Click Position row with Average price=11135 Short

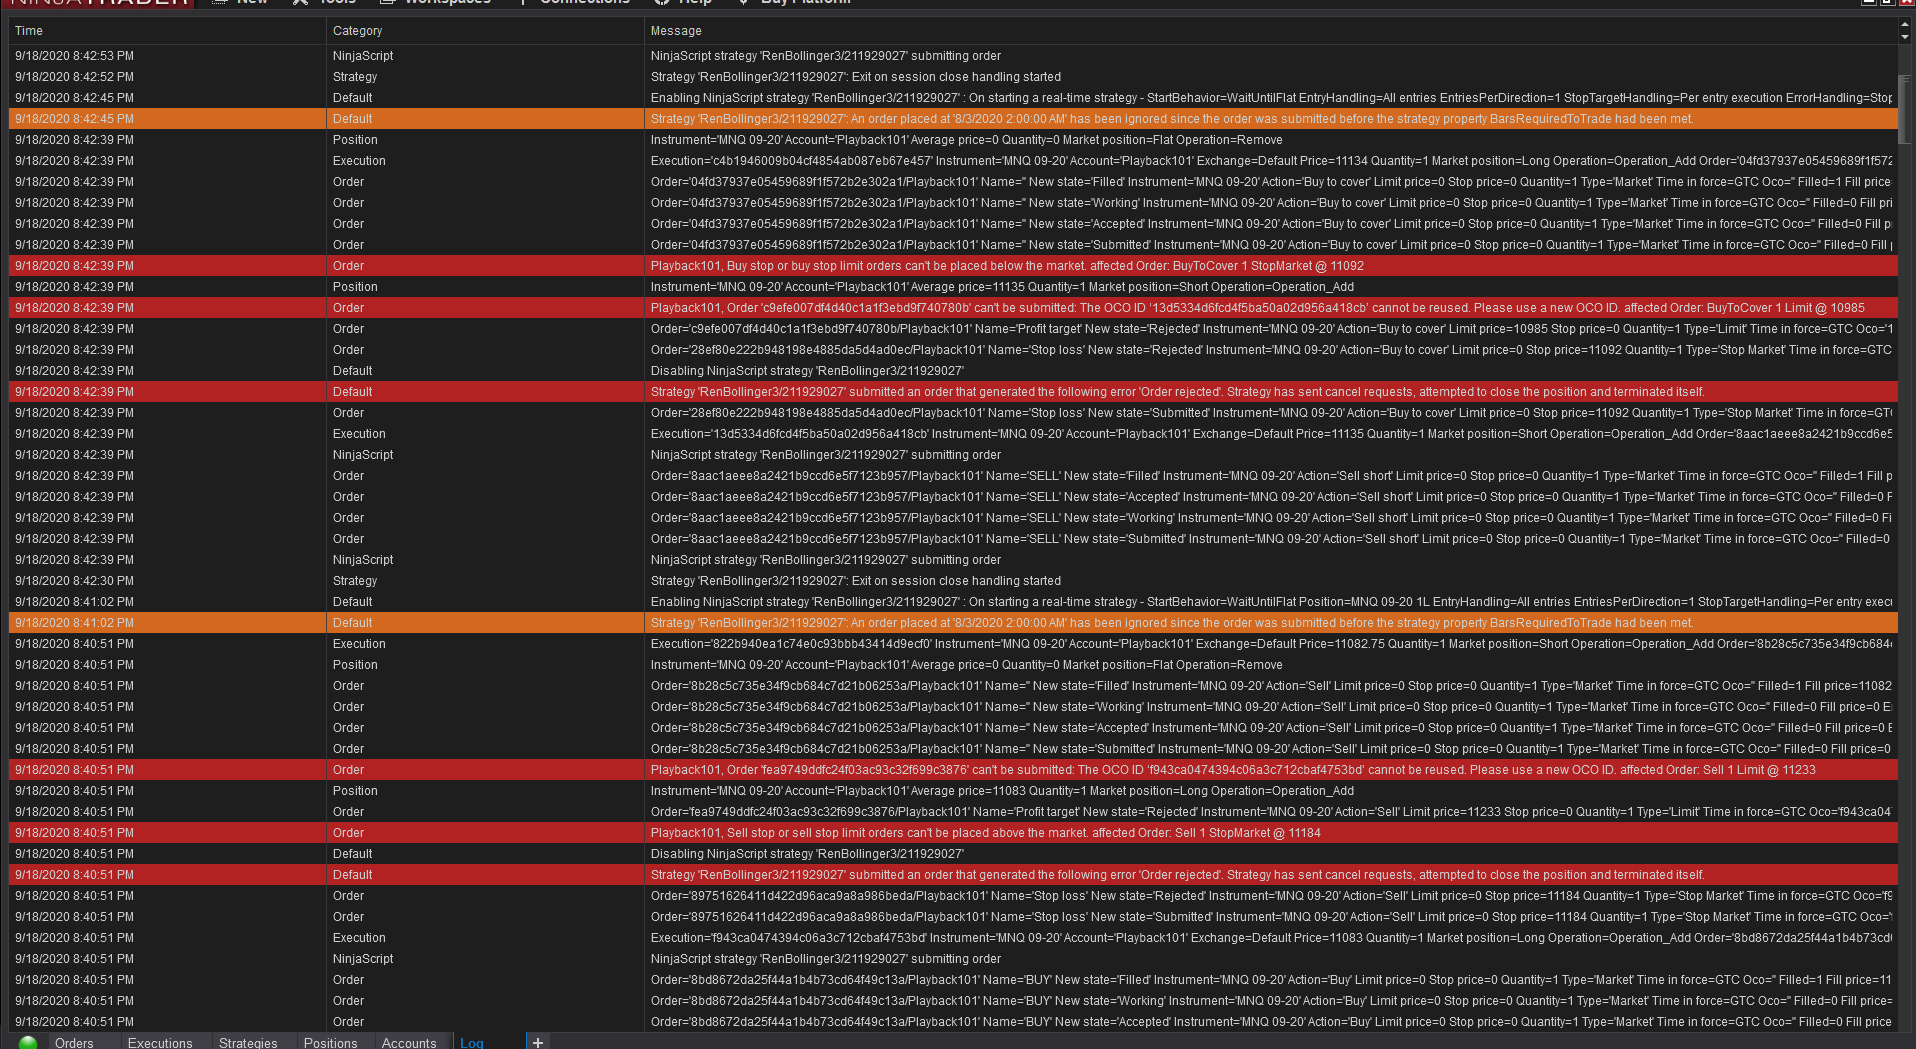tap(953, 287)
